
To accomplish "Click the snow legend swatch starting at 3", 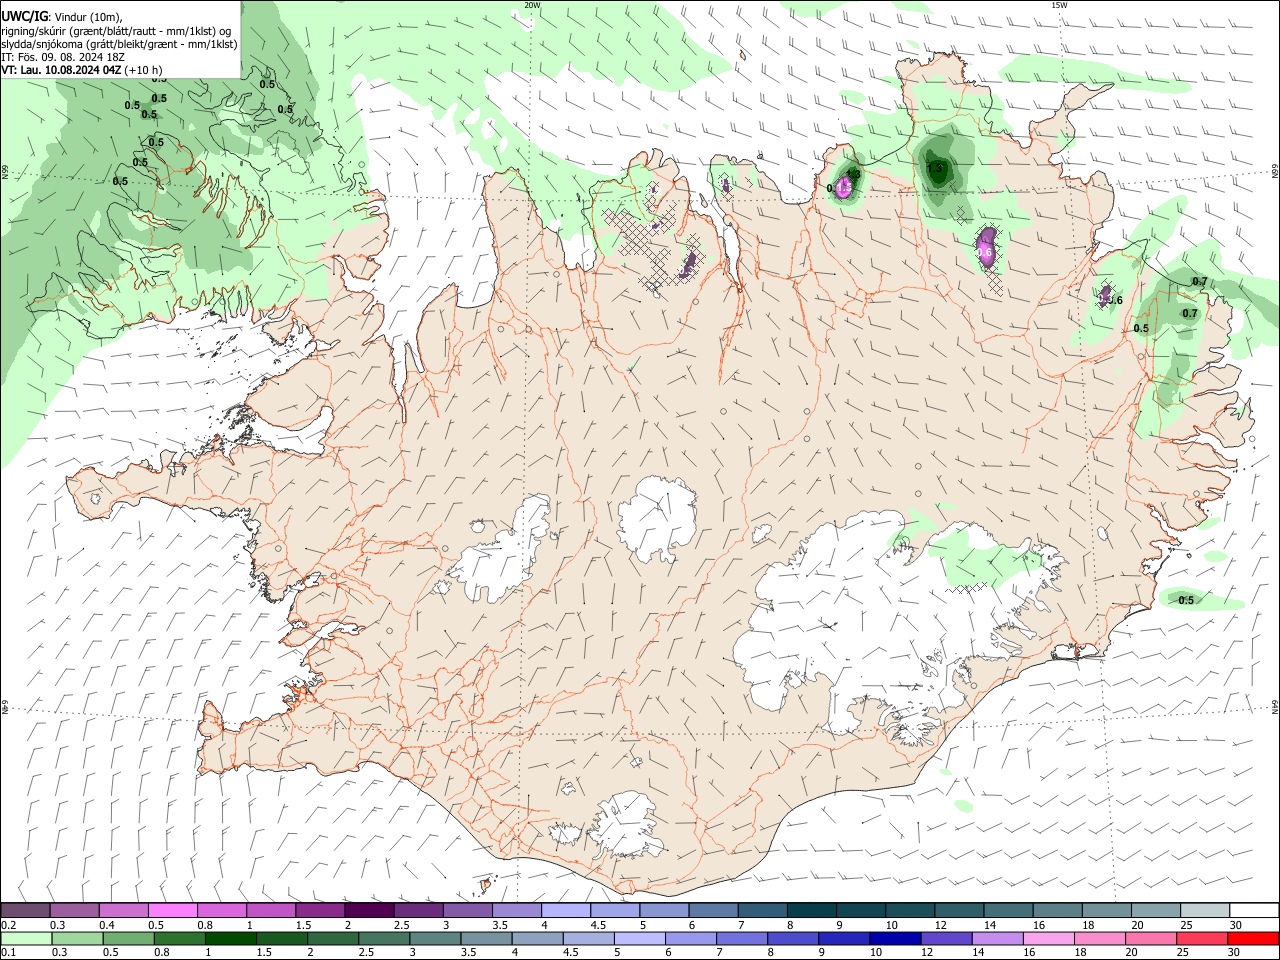I will [x=468, y=910].
